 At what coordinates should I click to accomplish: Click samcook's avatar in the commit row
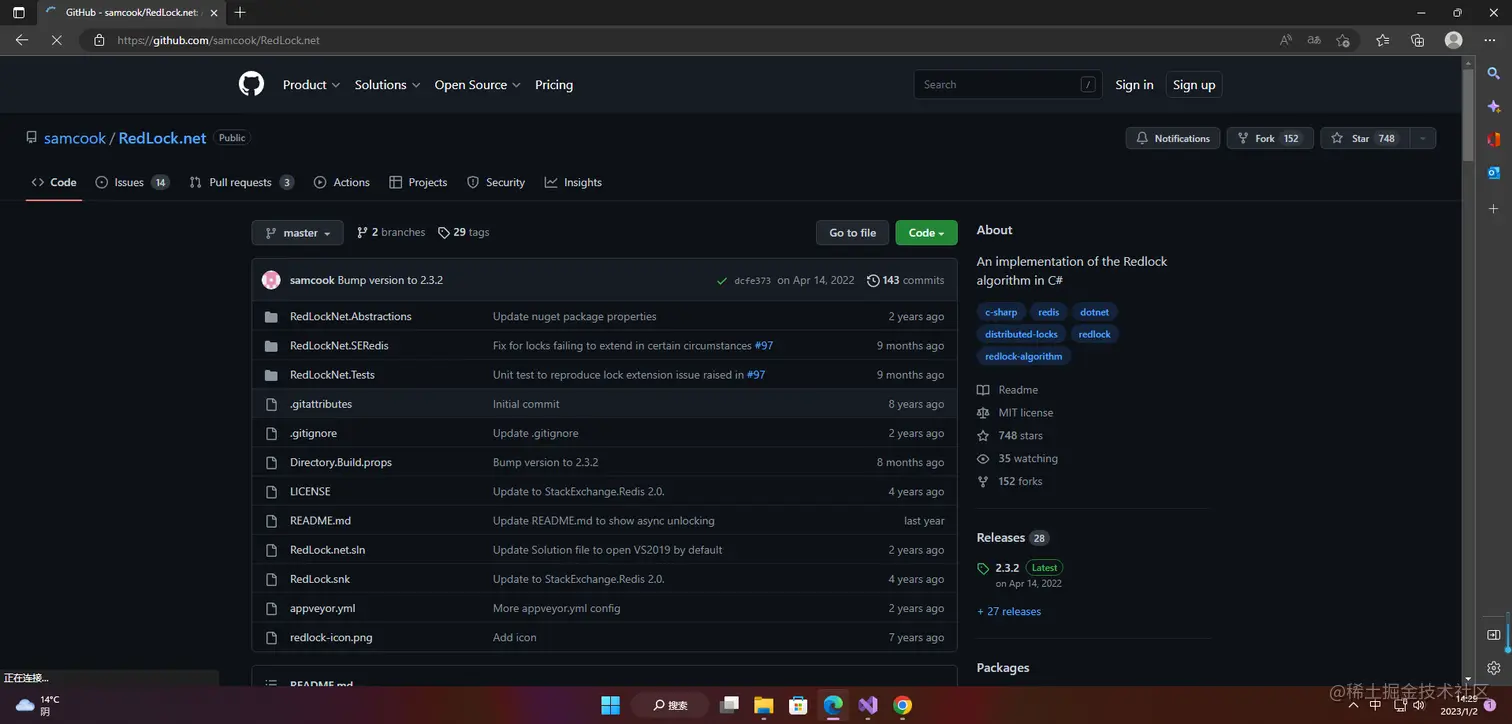271,280
